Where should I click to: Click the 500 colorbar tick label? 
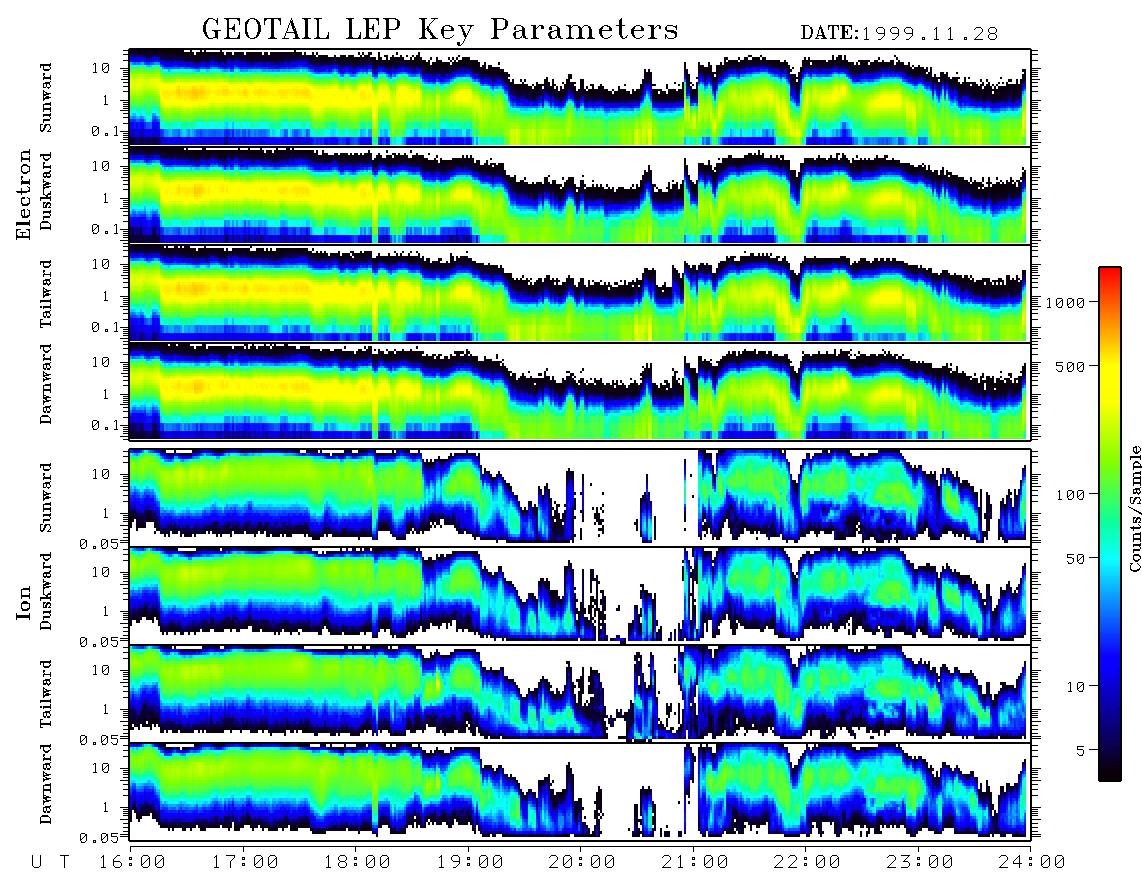coord(1071,366)
